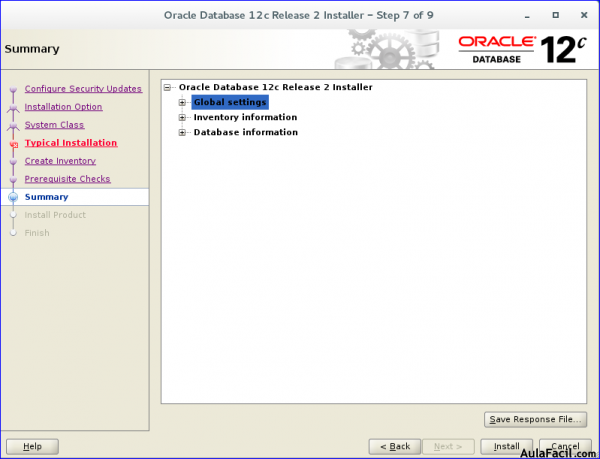Maximize the installer window
Screen dimensions: 600x459
click(x=556, y=15)
